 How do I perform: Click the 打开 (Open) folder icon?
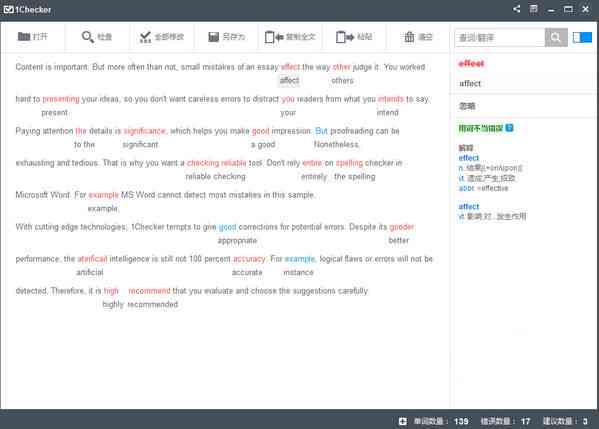(x=24, y=37)
